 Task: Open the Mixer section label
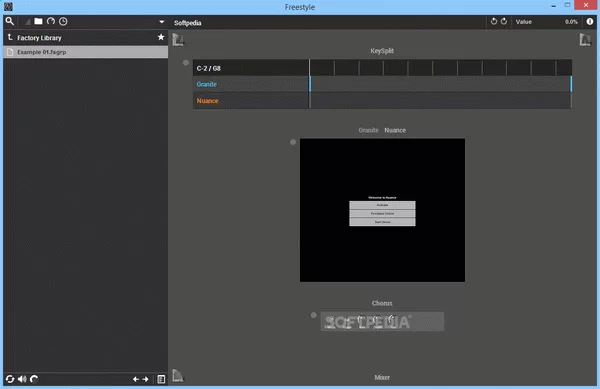click(382, 378)
